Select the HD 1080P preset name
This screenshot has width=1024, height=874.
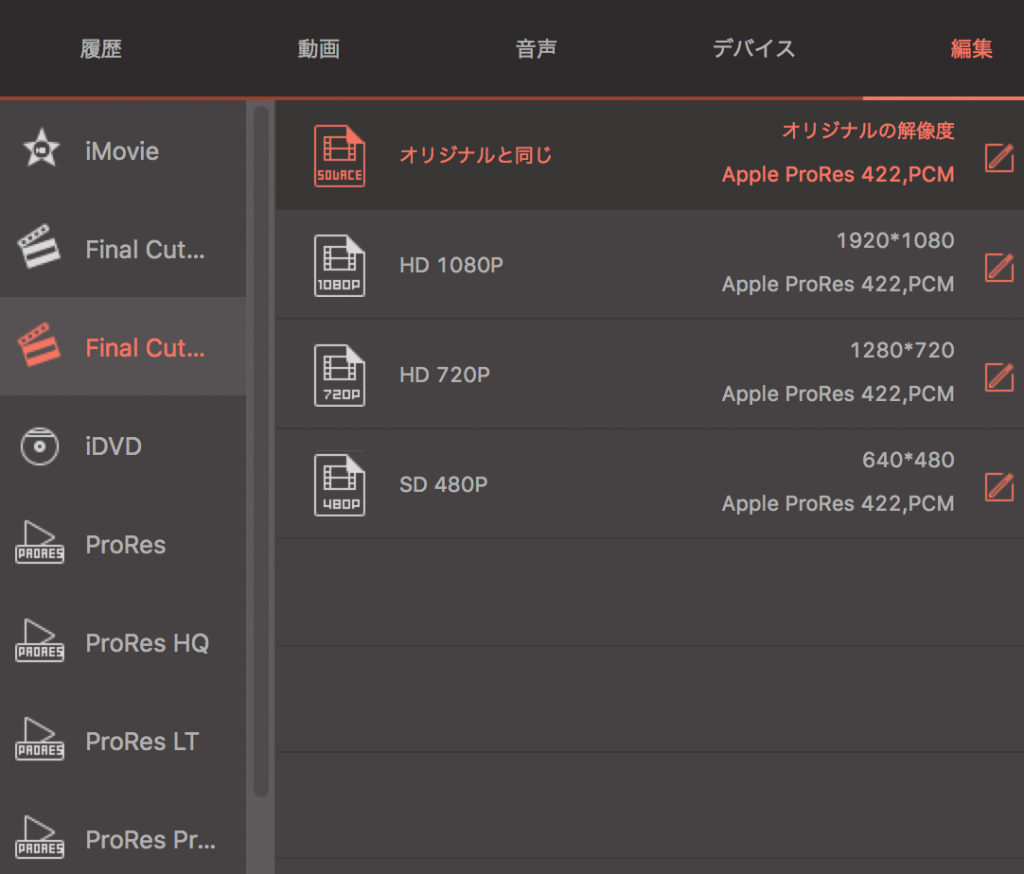point(451,265)
